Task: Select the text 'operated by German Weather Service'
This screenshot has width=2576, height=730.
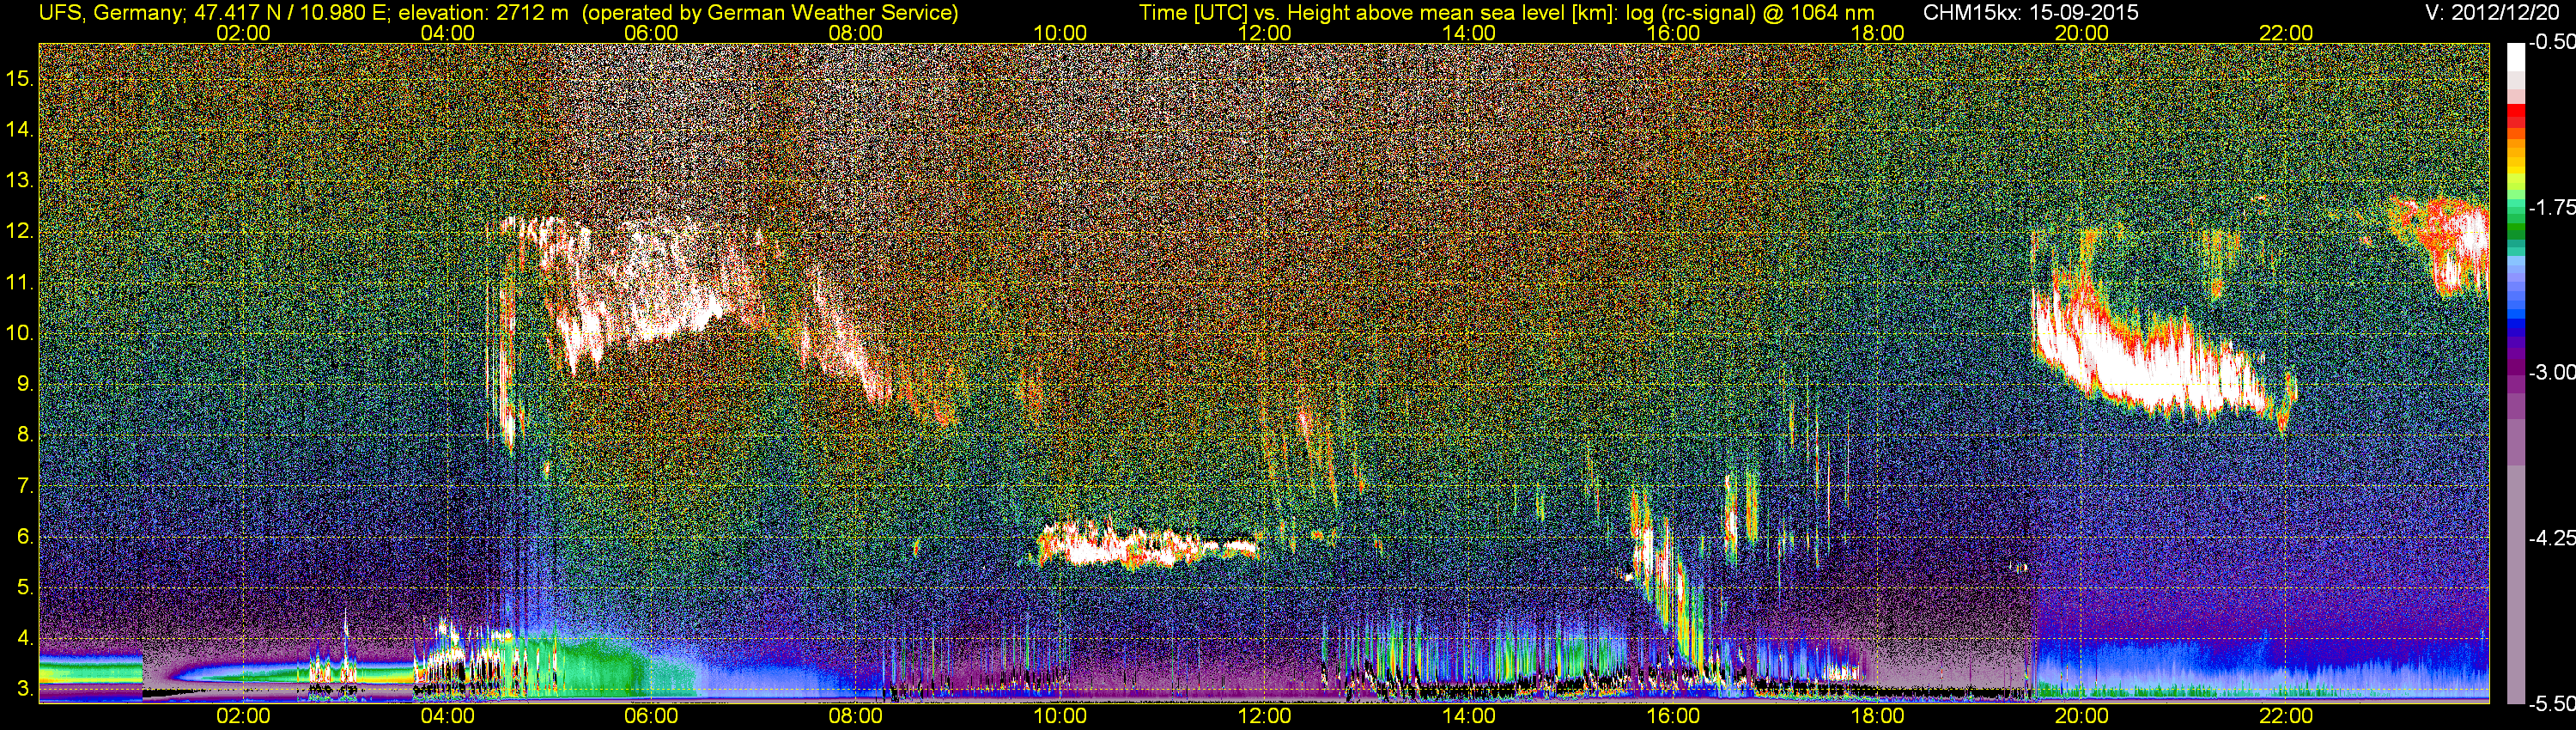Action: coord(770,12)
